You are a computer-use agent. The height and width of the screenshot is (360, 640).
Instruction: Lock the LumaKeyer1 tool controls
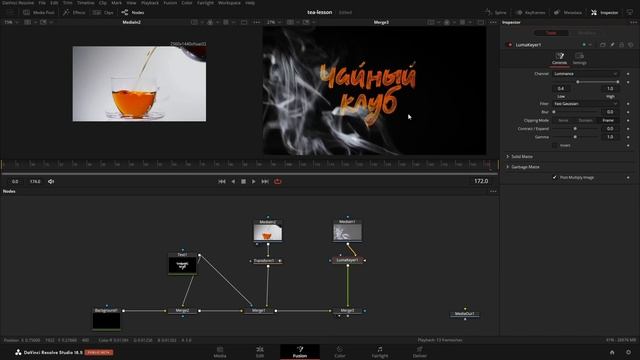point(622,45)
